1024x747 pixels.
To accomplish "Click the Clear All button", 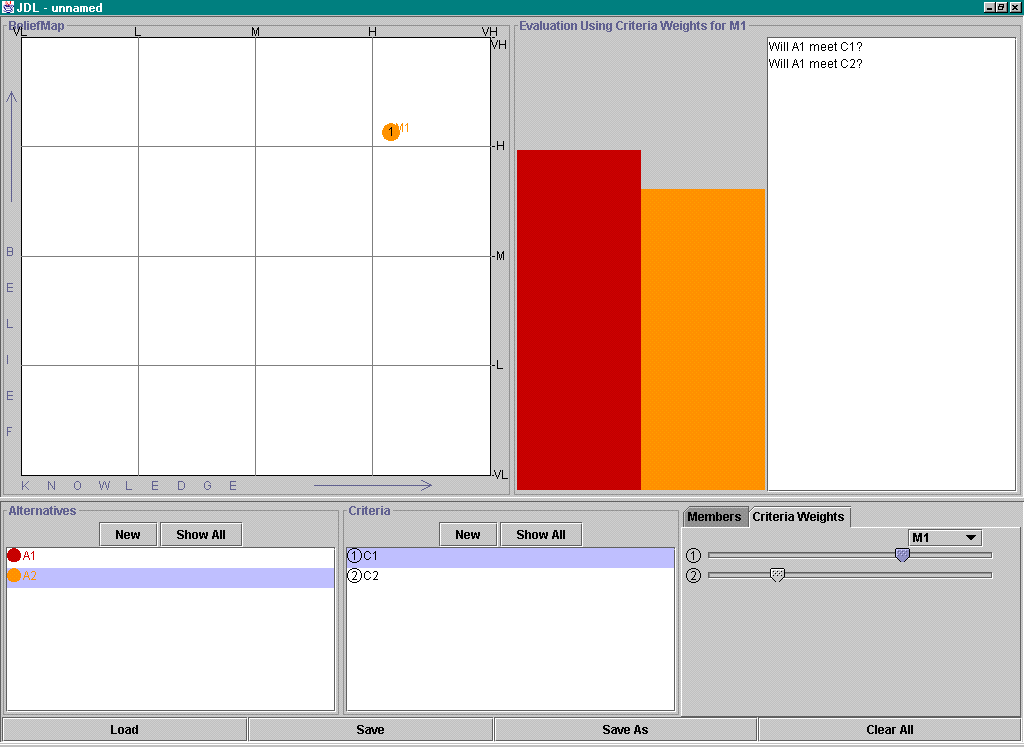I will click(889, 729).
